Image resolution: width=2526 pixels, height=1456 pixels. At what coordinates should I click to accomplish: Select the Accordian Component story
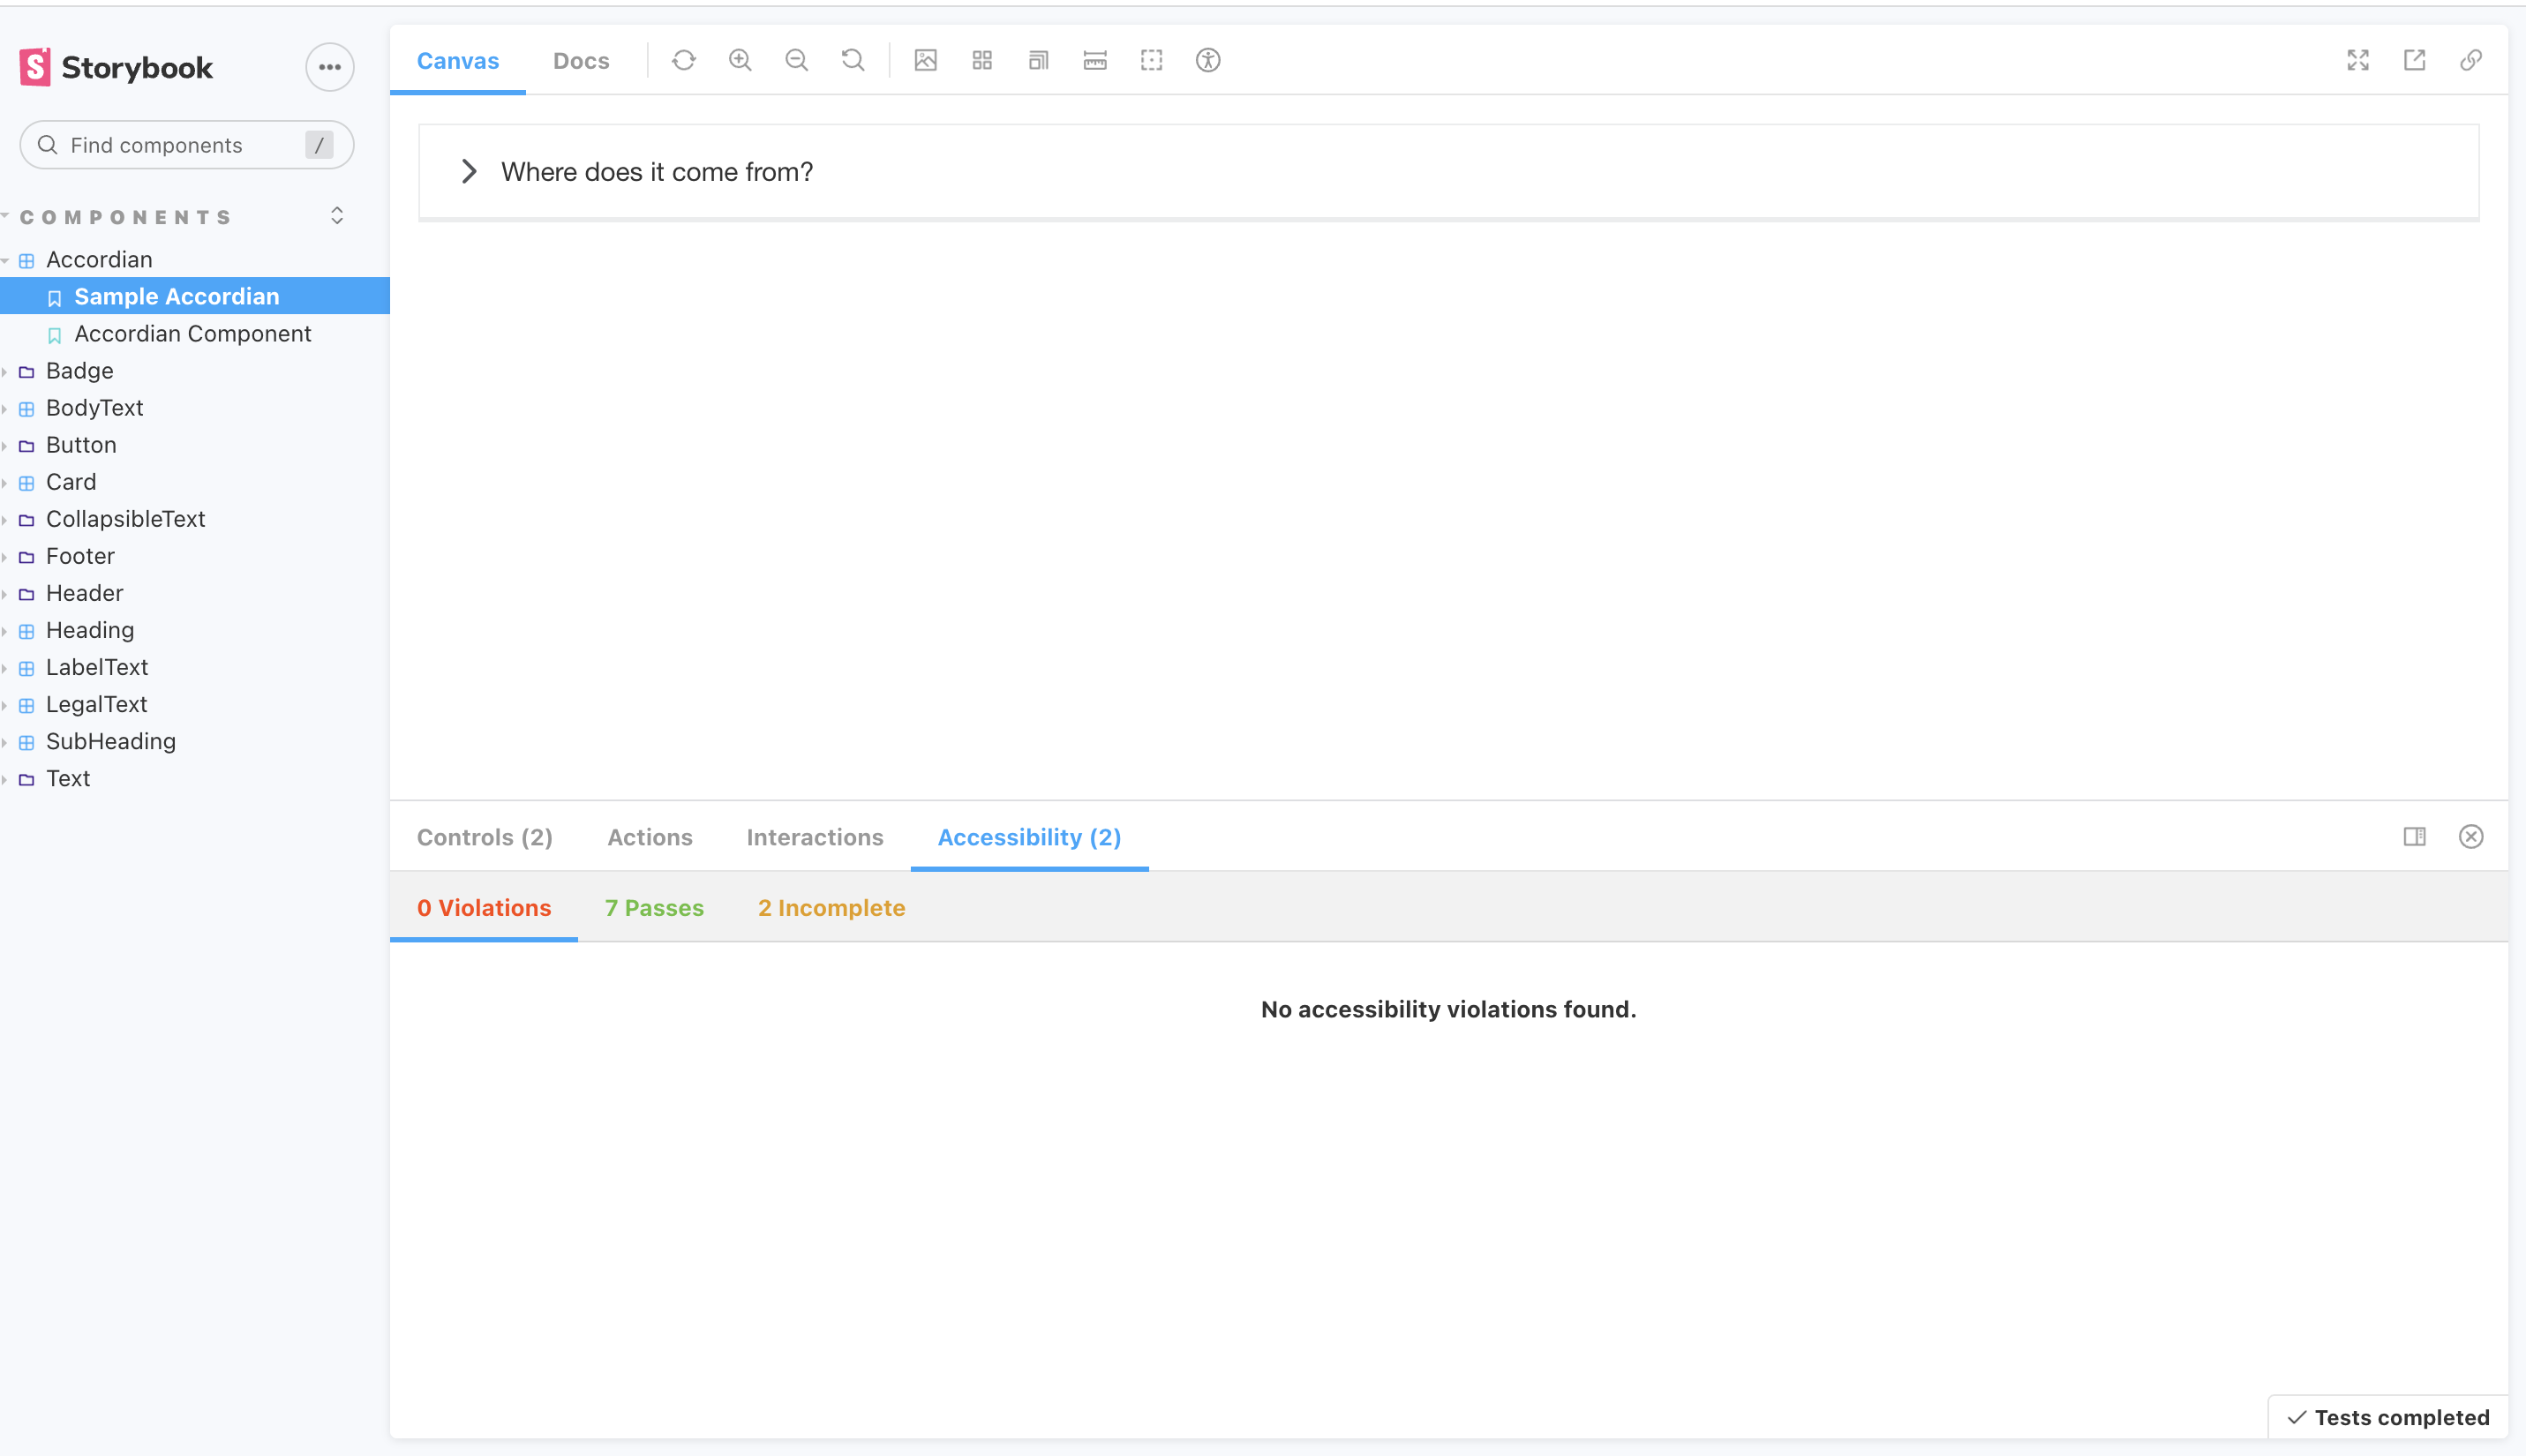coord(195,333)
